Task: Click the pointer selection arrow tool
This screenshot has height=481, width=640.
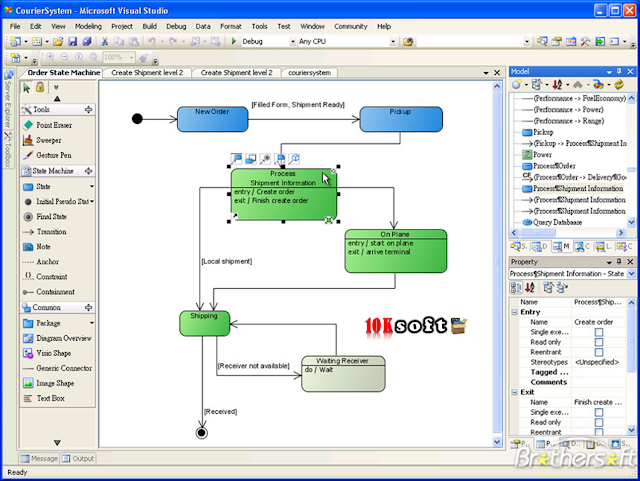Action: 27,88
